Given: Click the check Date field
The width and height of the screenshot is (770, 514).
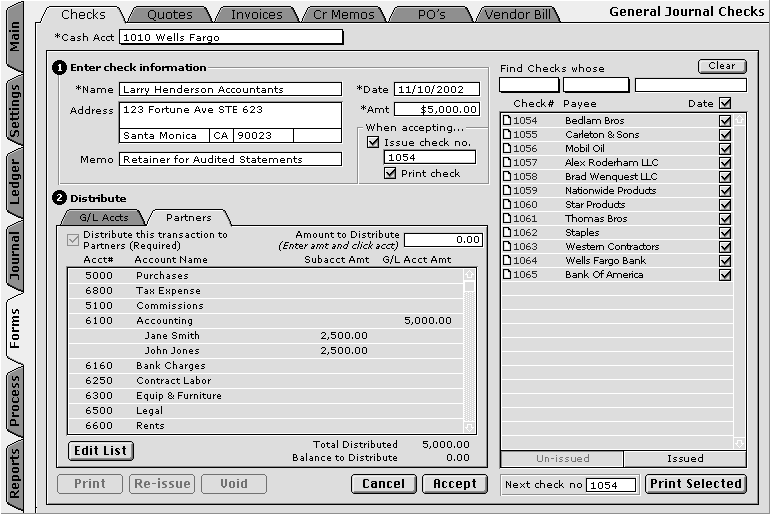Looking at the screenshot, I should click(437, 89).
